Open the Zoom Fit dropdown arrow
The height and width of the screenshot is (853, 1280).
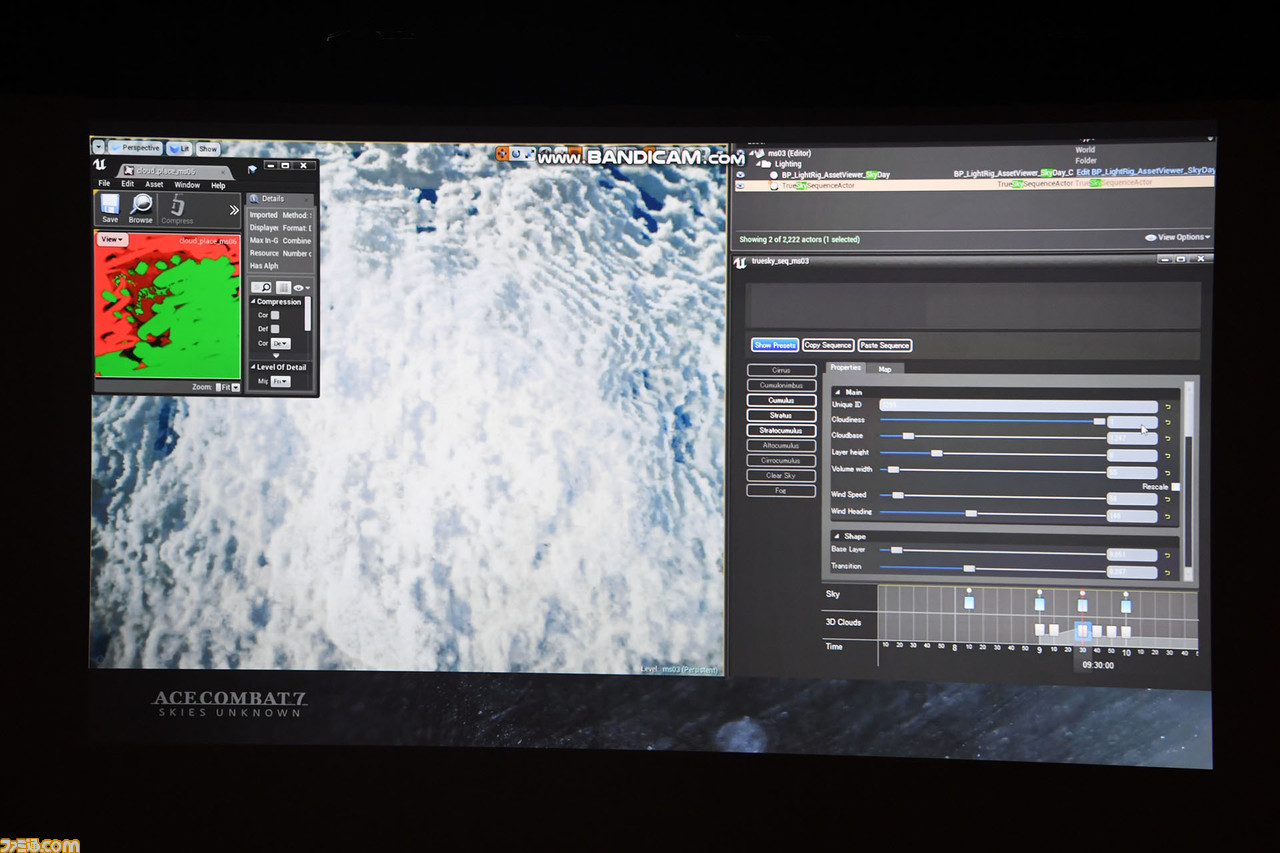point(236,387)
